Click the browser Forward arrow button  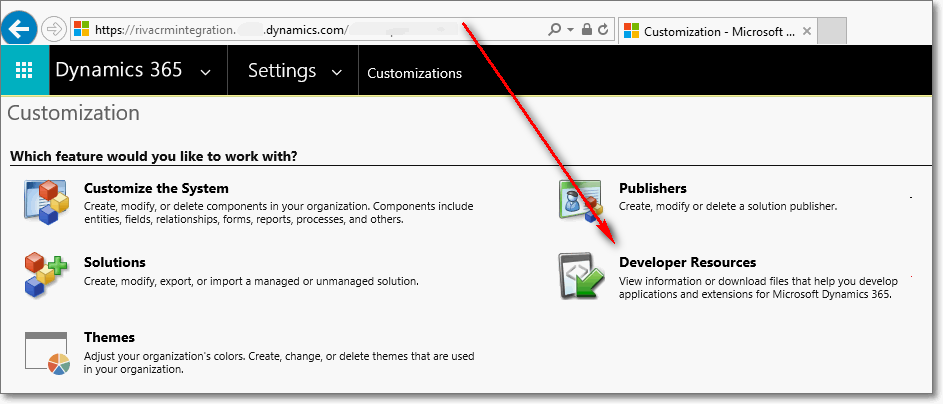point(55,29)
